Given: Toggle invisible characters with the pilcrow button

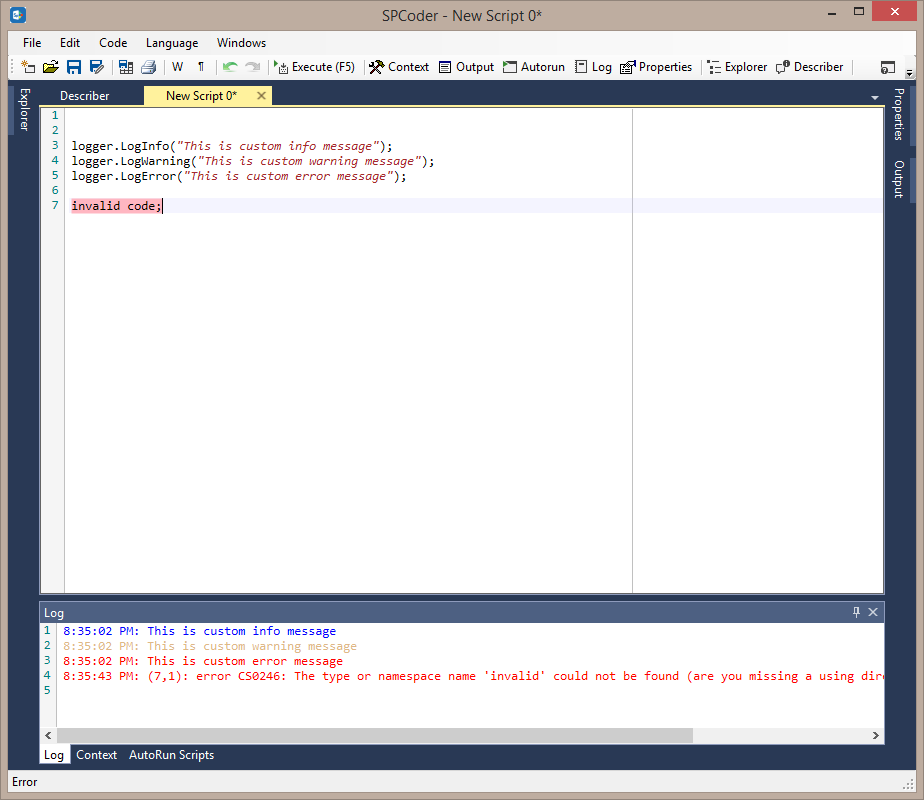Looking at the screenshot, I should click(x=201, y=67).
